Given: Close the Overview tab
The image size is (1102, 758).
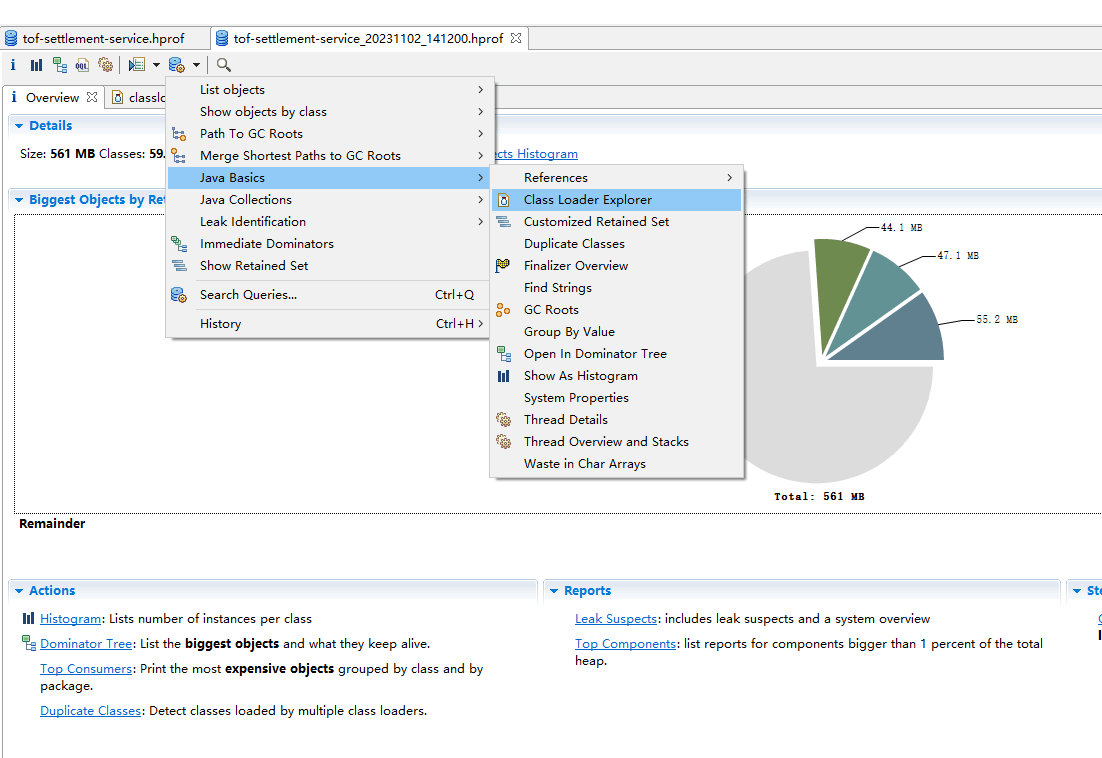Looking at the screenshot, I should 92,97.
